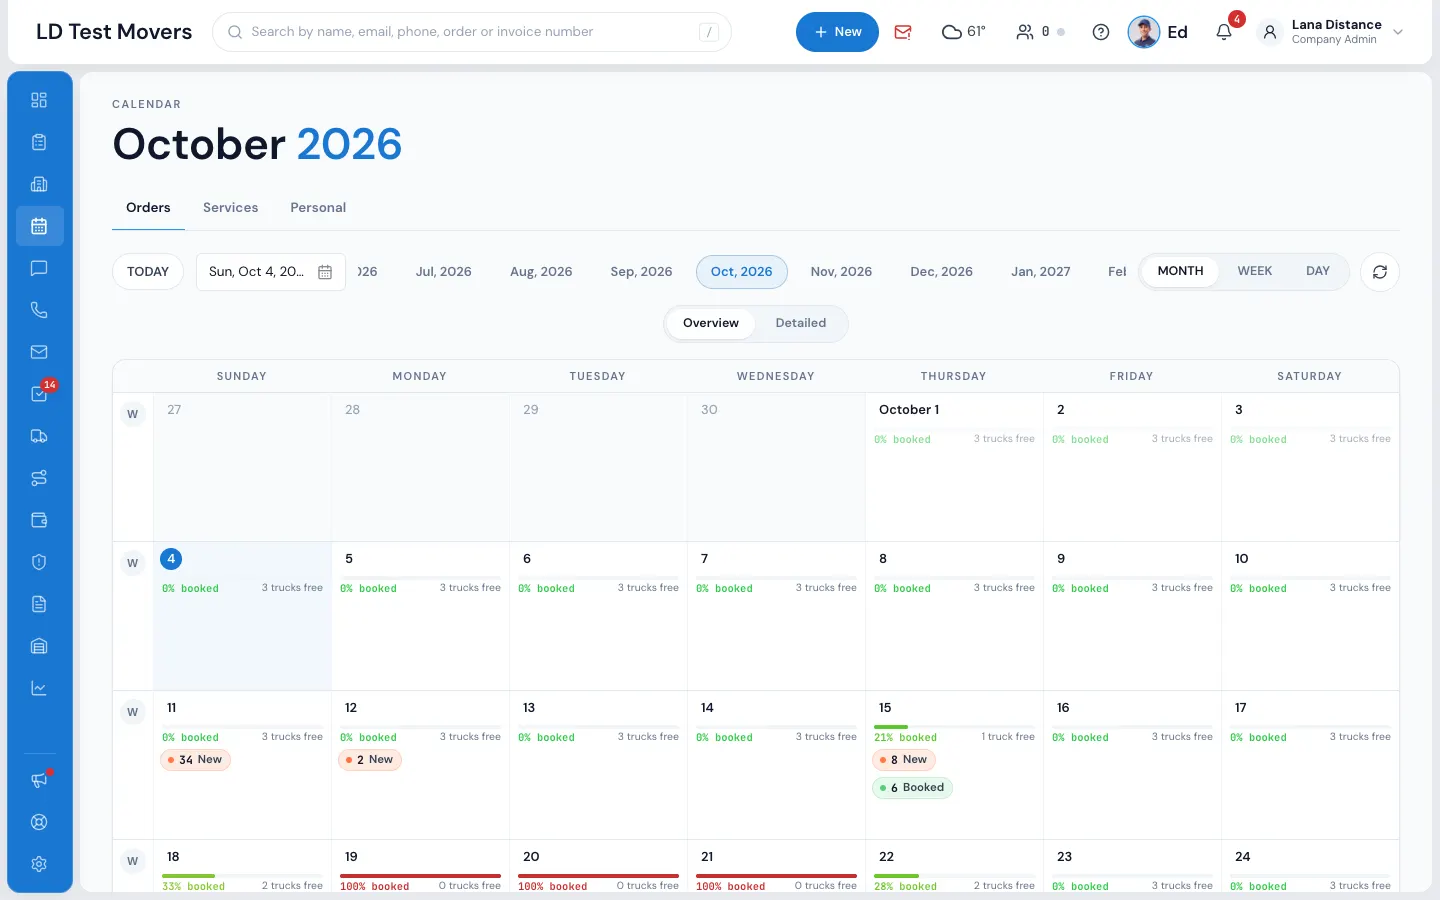
Task: Click the 21% booked bar on October 15
Action: click(954, 727)
